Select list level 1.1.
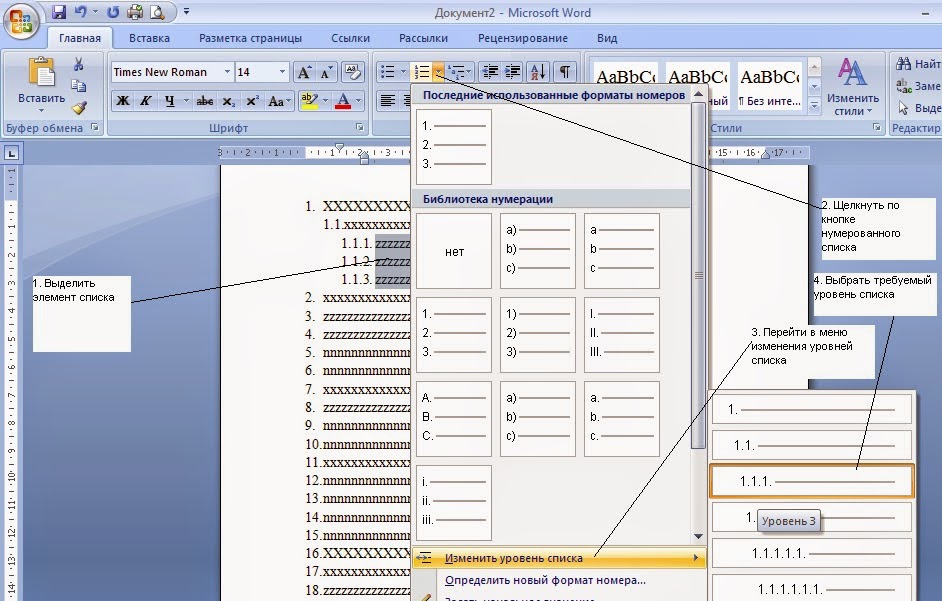The image size is (942, 601). coord(812,445)
